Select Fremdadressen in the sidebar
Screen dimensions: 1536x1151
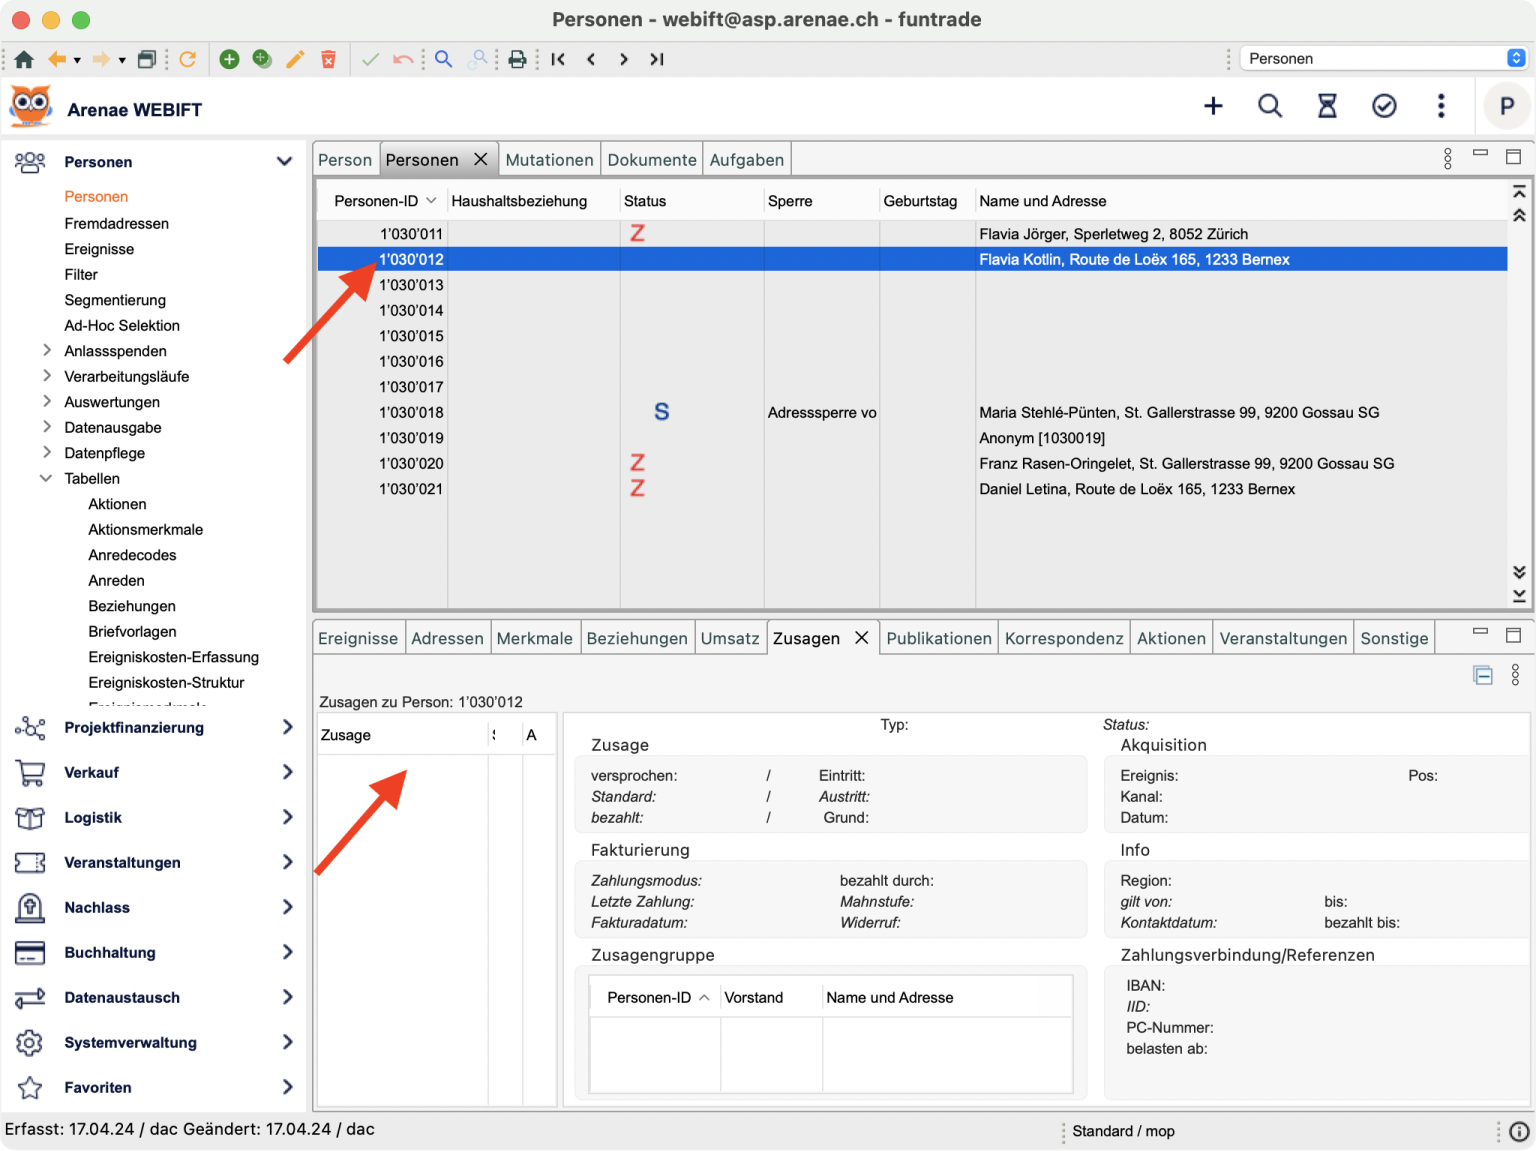[116, 223]
